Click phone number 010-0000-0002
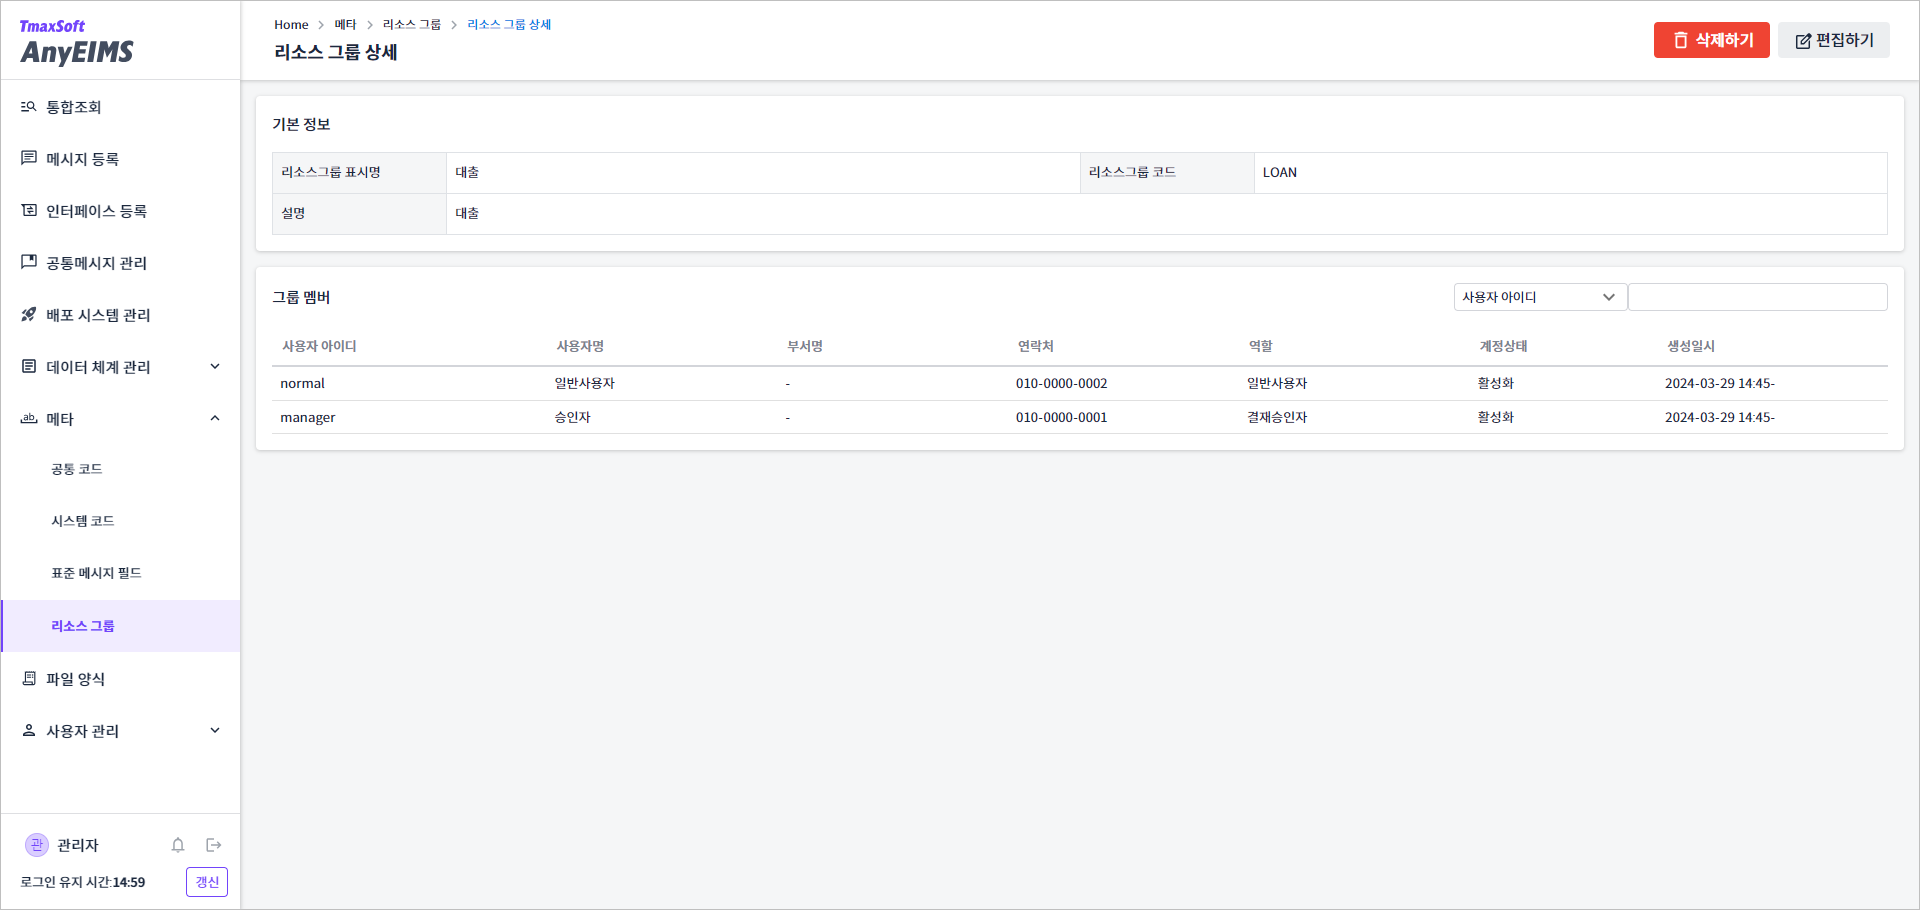Image resolution: width=1920 pixels, height=910 pixels. [x=1062, y=384]
